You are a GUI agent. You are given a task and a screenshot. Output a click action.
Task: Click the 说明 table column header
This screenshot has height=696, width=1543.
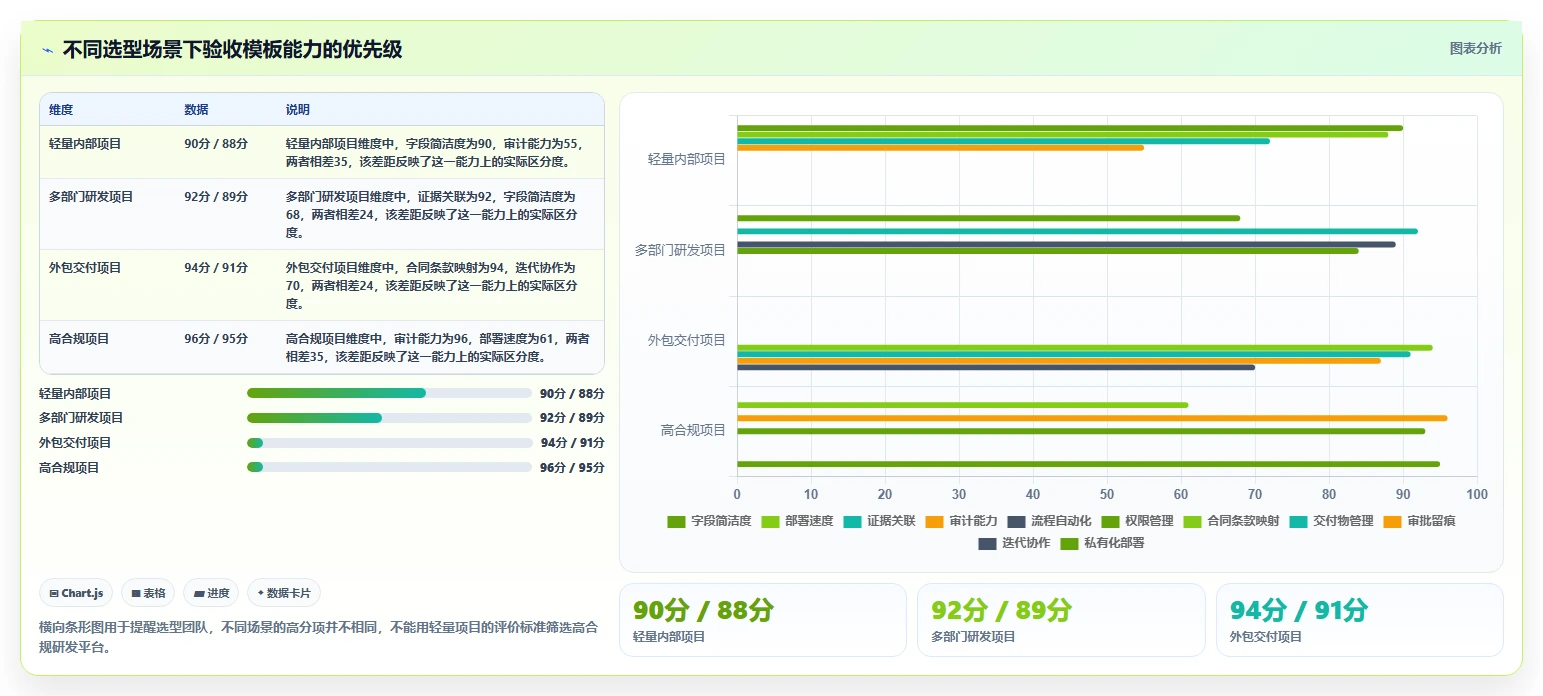298,110
